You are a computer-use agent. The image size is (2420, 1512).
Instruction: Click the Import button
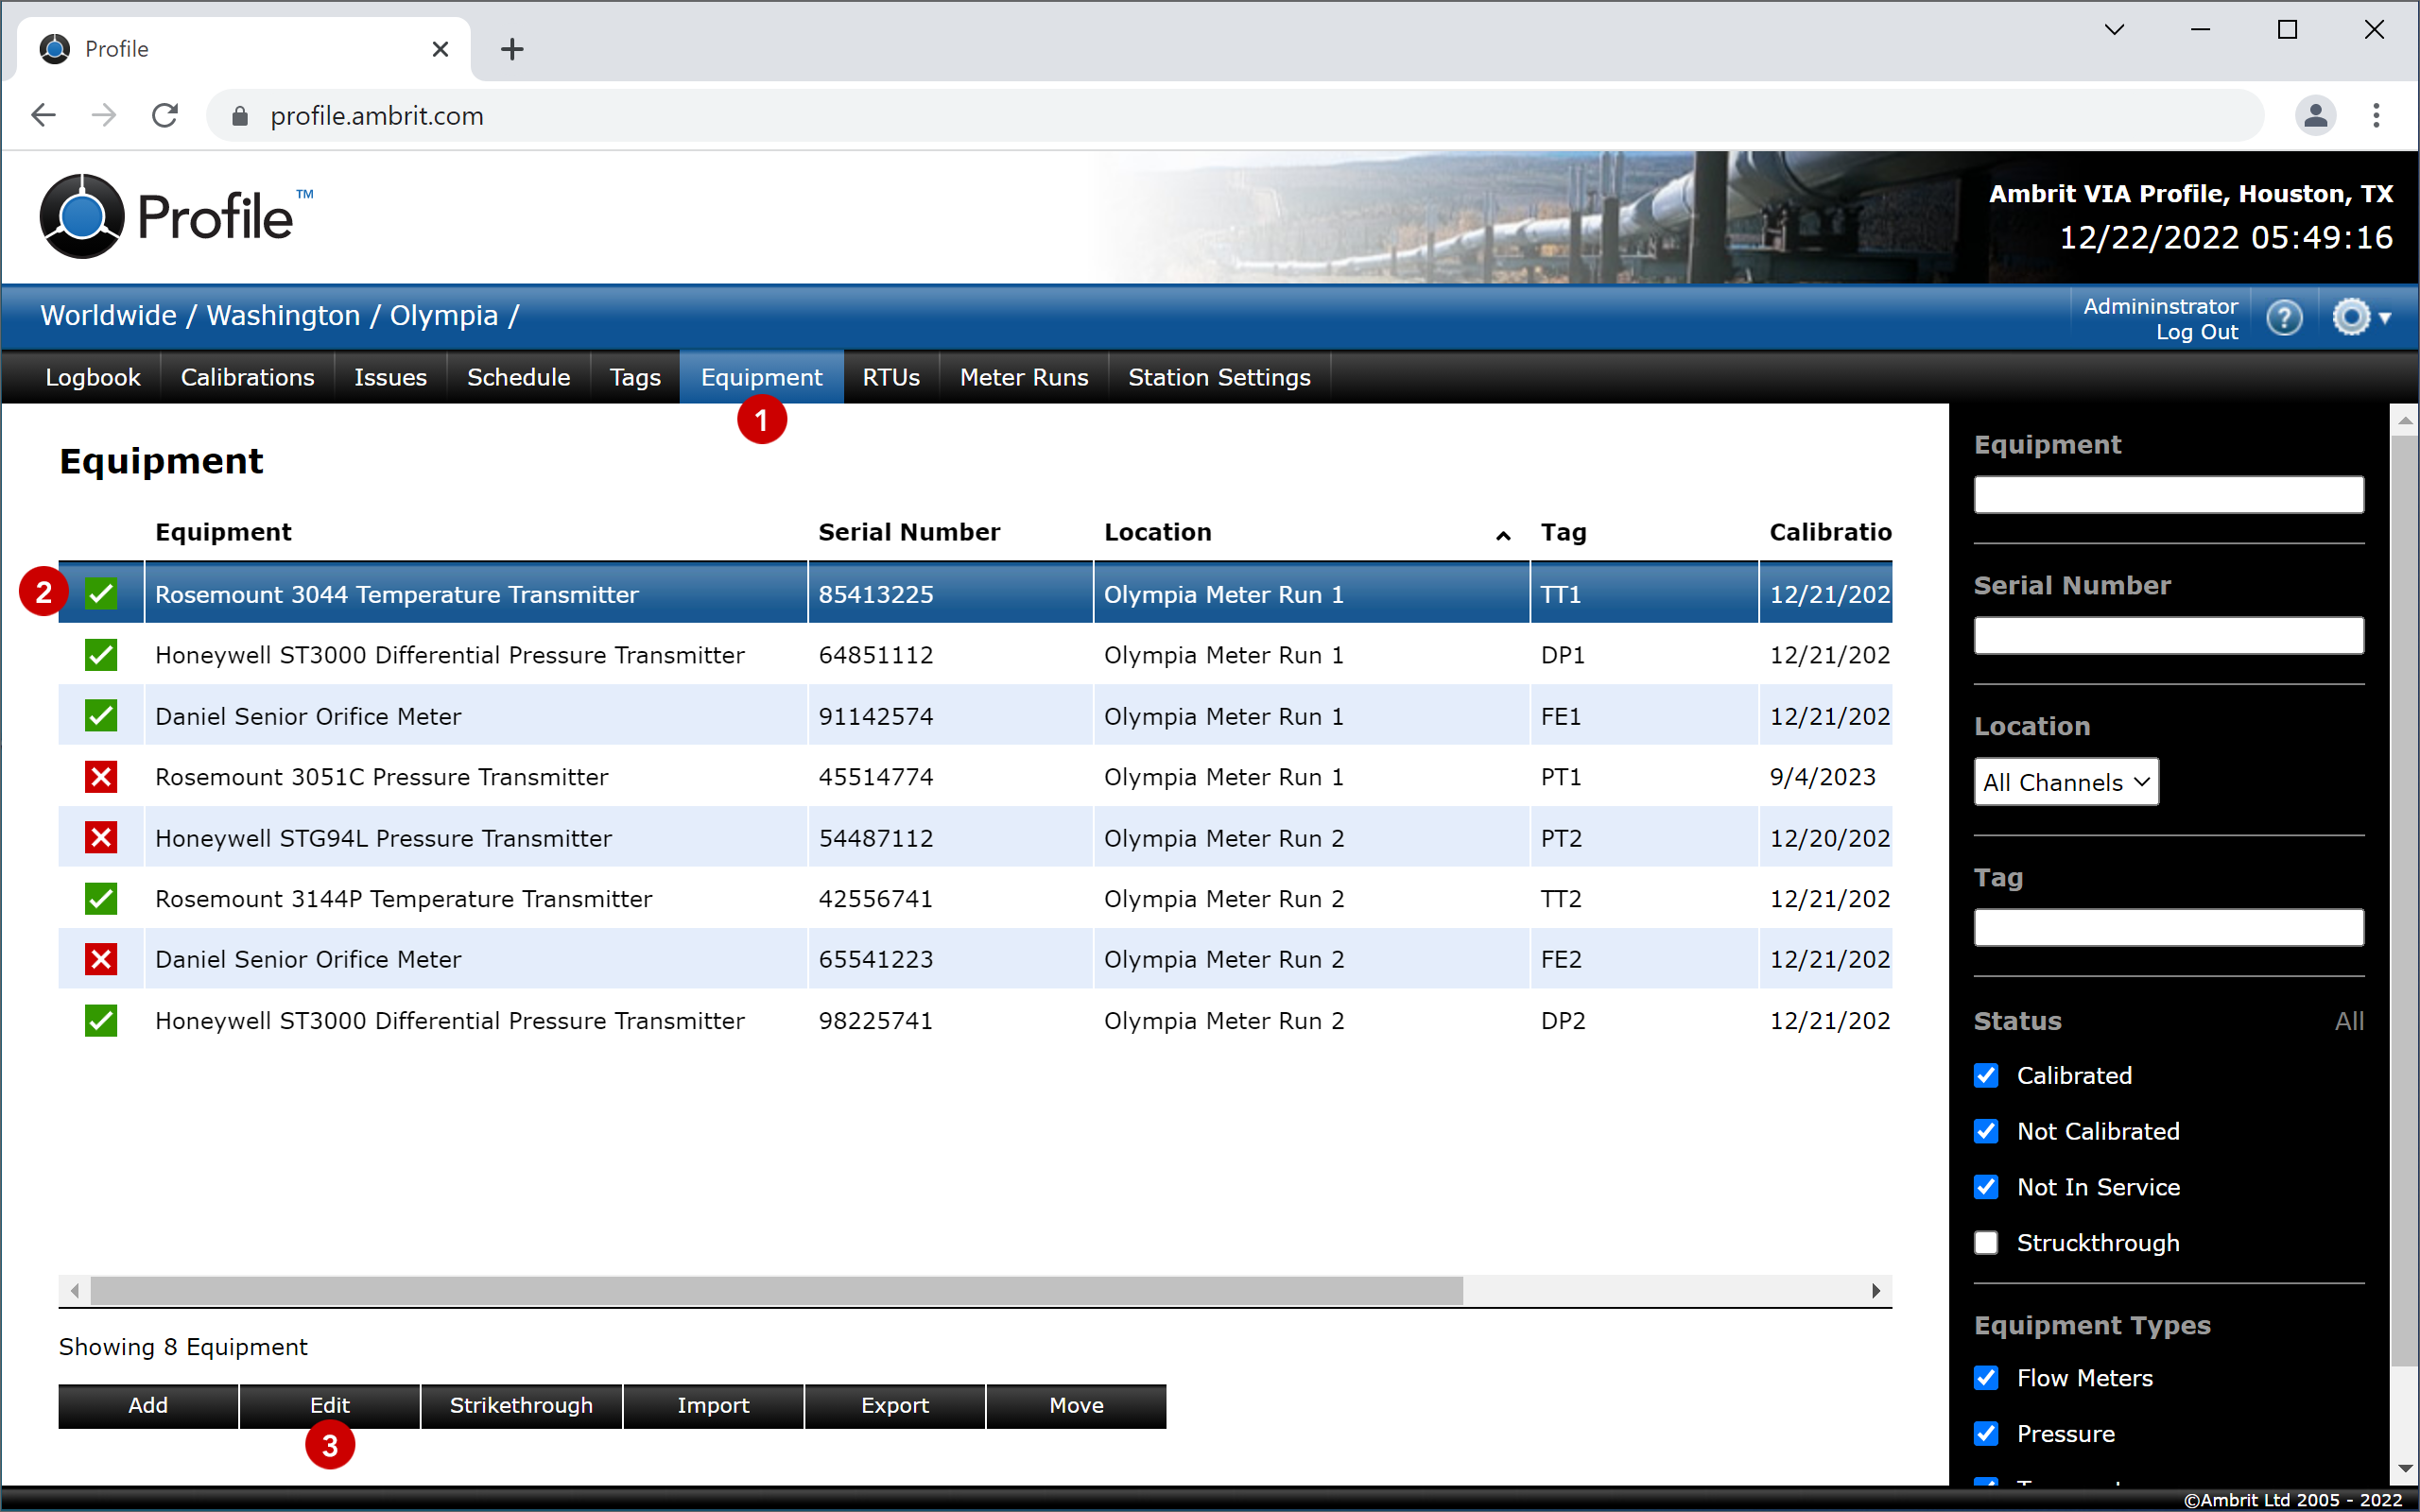tap(713, 1406)
